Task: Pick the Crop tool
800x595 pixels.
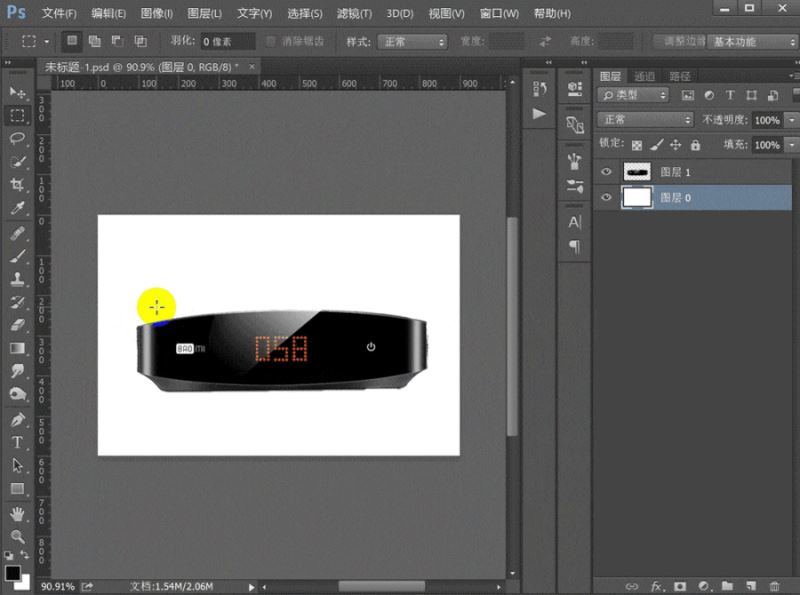Action: (x=17, y=185)
